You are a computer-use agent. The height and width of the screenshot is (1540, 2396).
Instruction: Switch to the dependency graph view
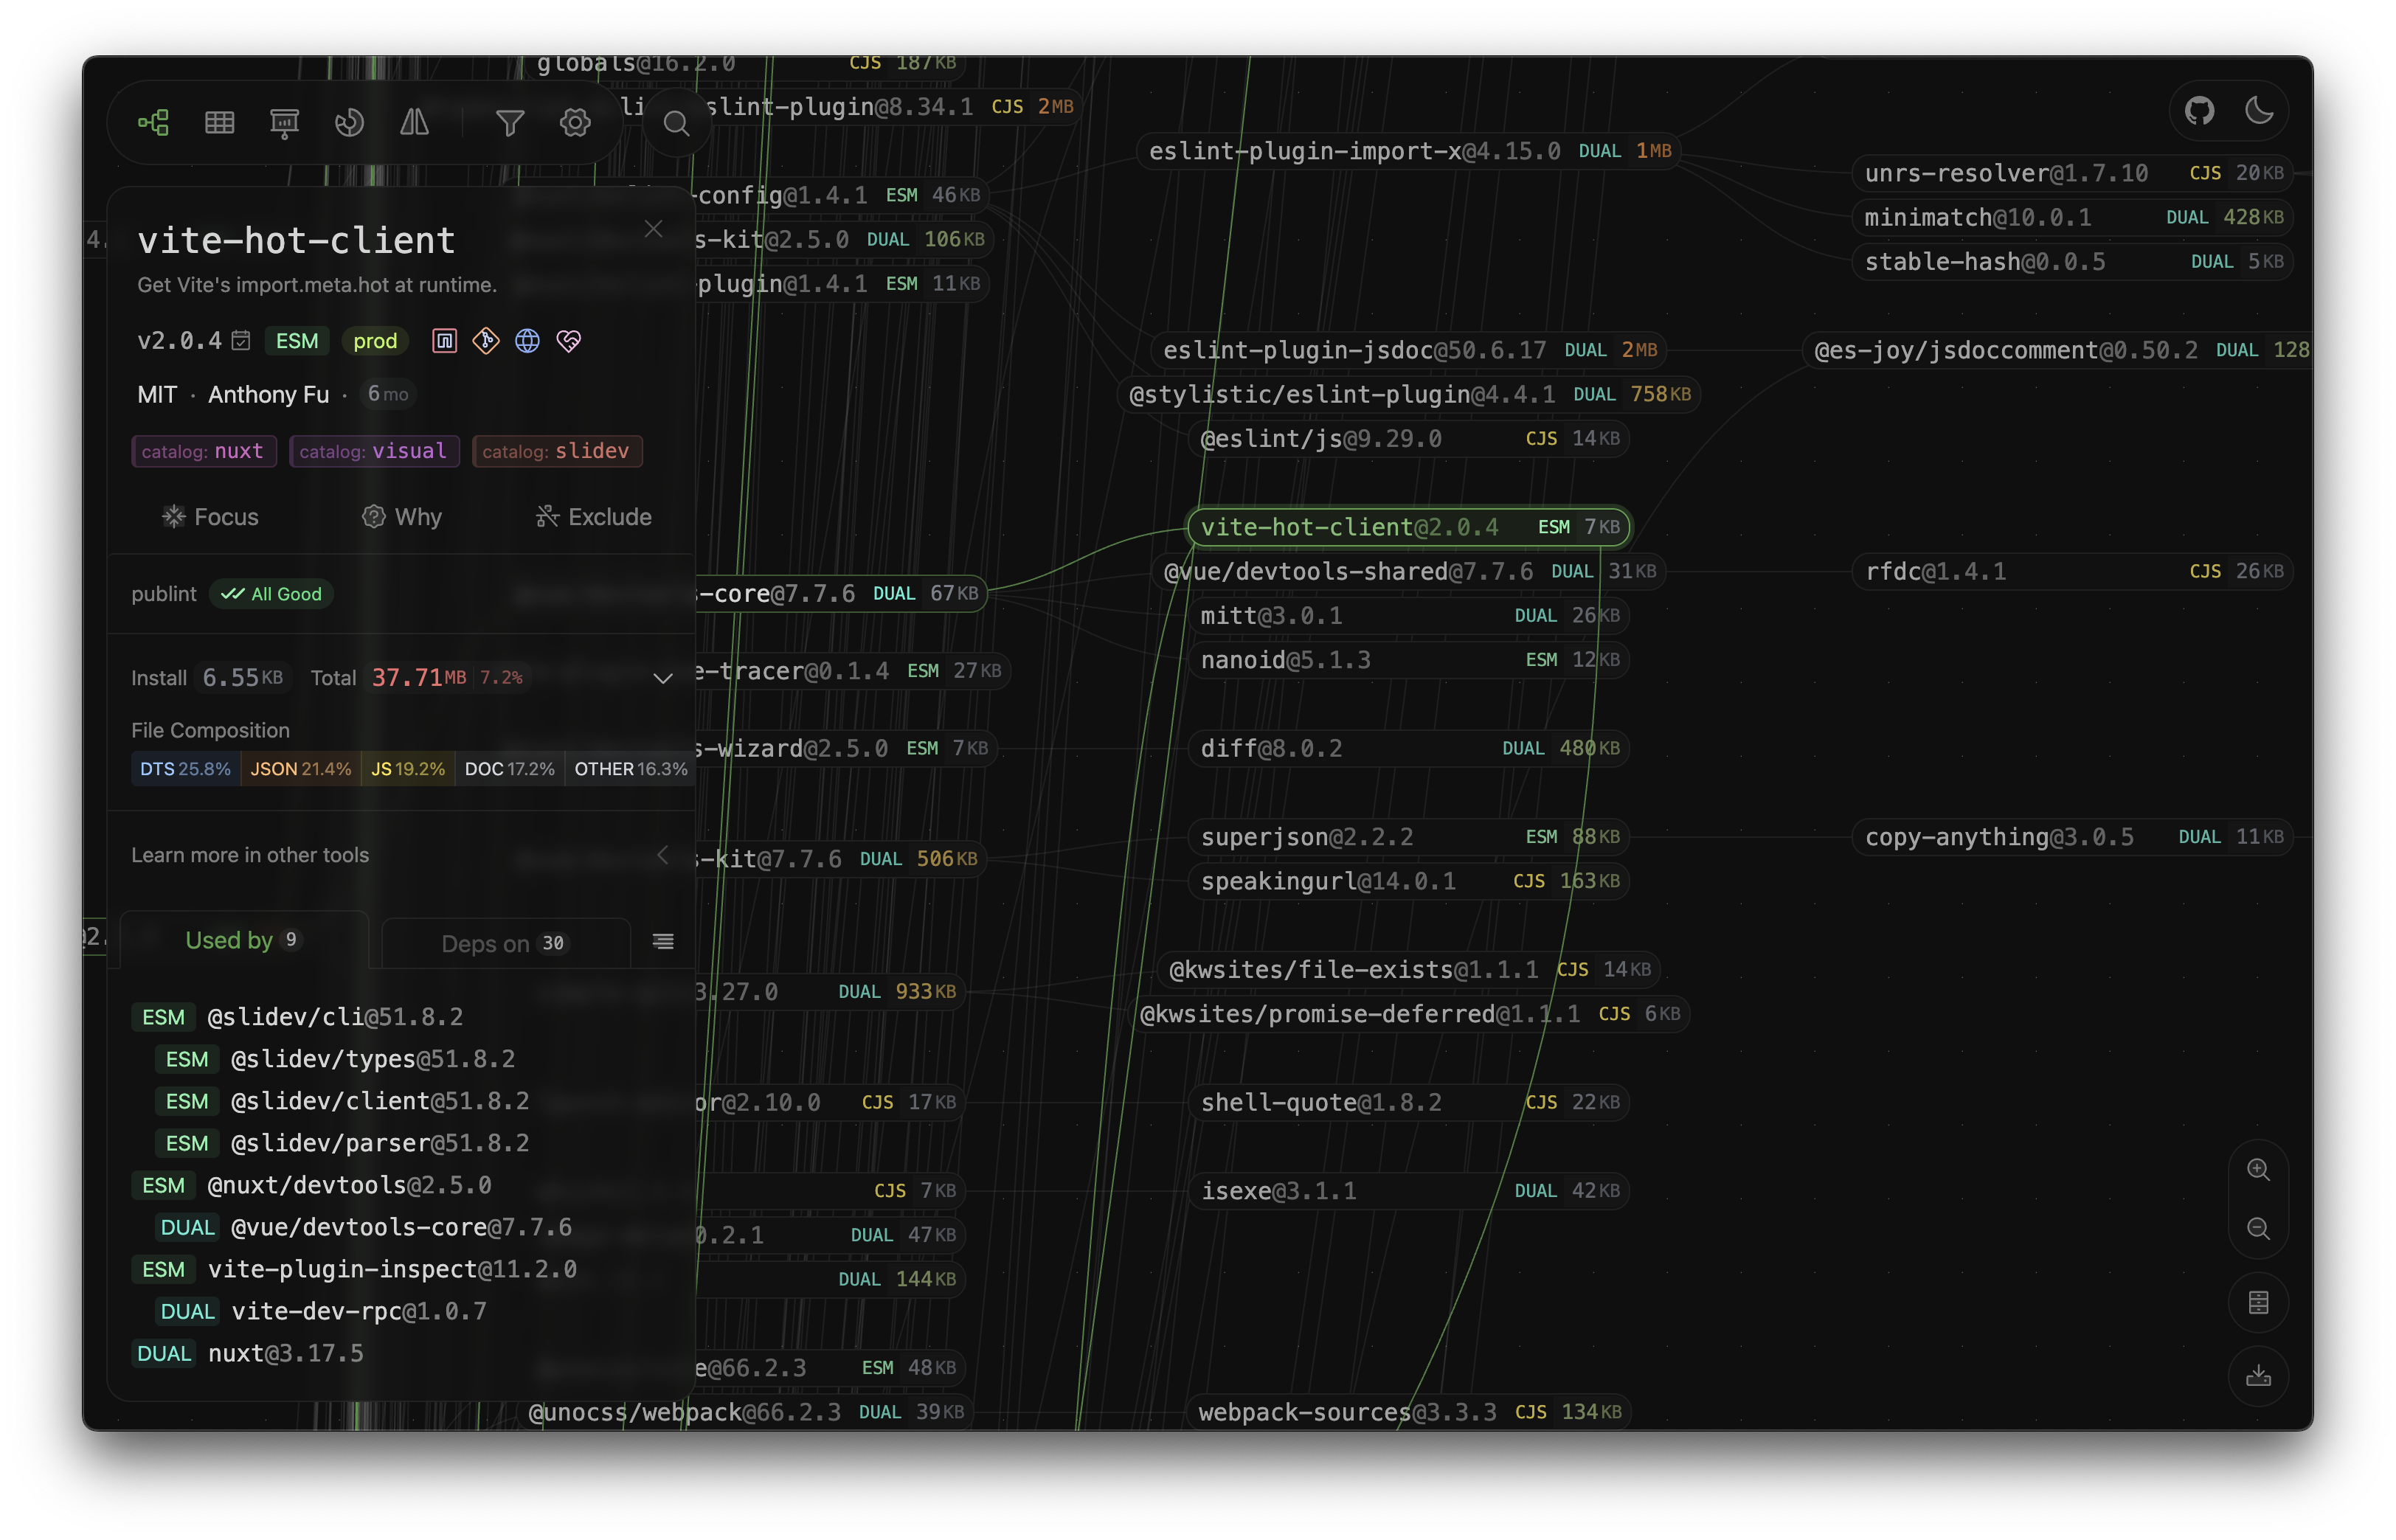154,123
